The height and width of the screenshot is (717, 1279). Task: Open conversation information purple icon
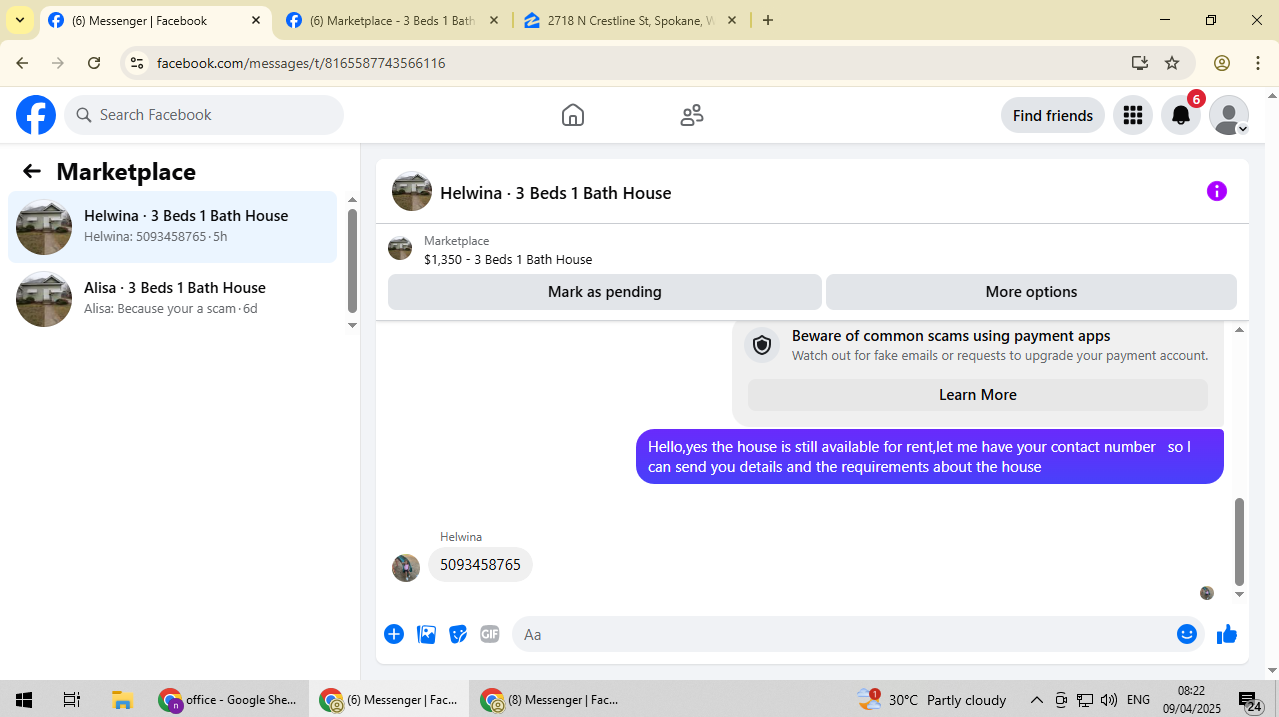(x=1217, y=191)
